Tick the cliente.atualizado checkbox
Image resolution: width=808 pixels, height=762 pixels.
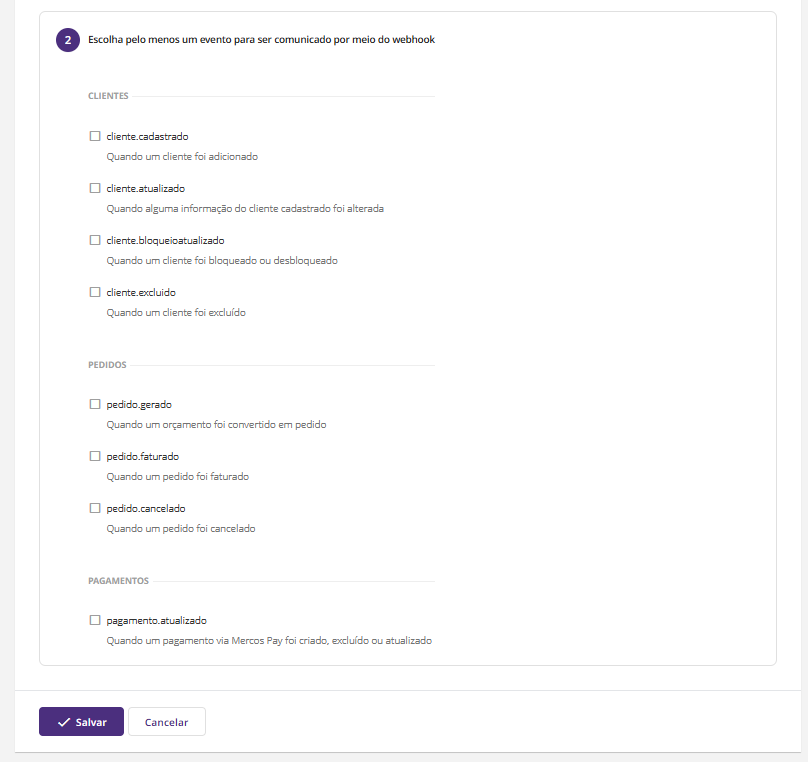[95, 188]
